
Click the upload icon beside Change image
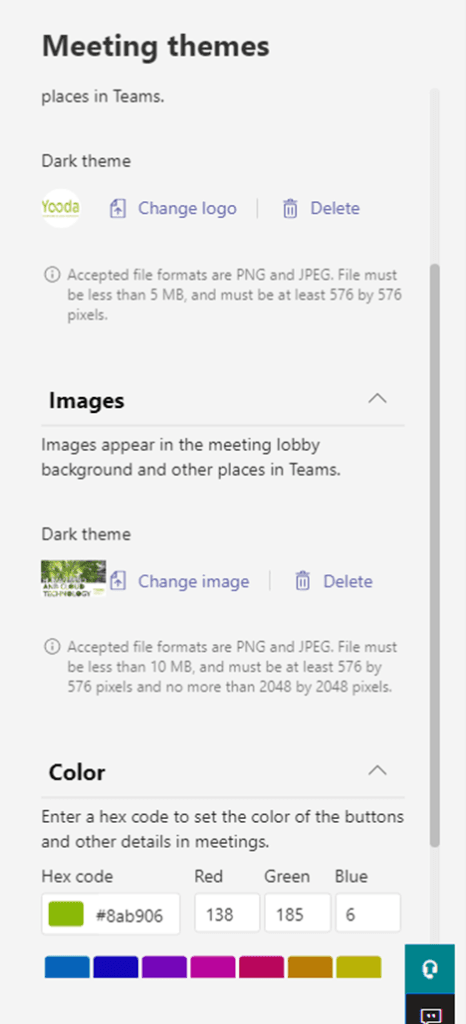(117, 581)
